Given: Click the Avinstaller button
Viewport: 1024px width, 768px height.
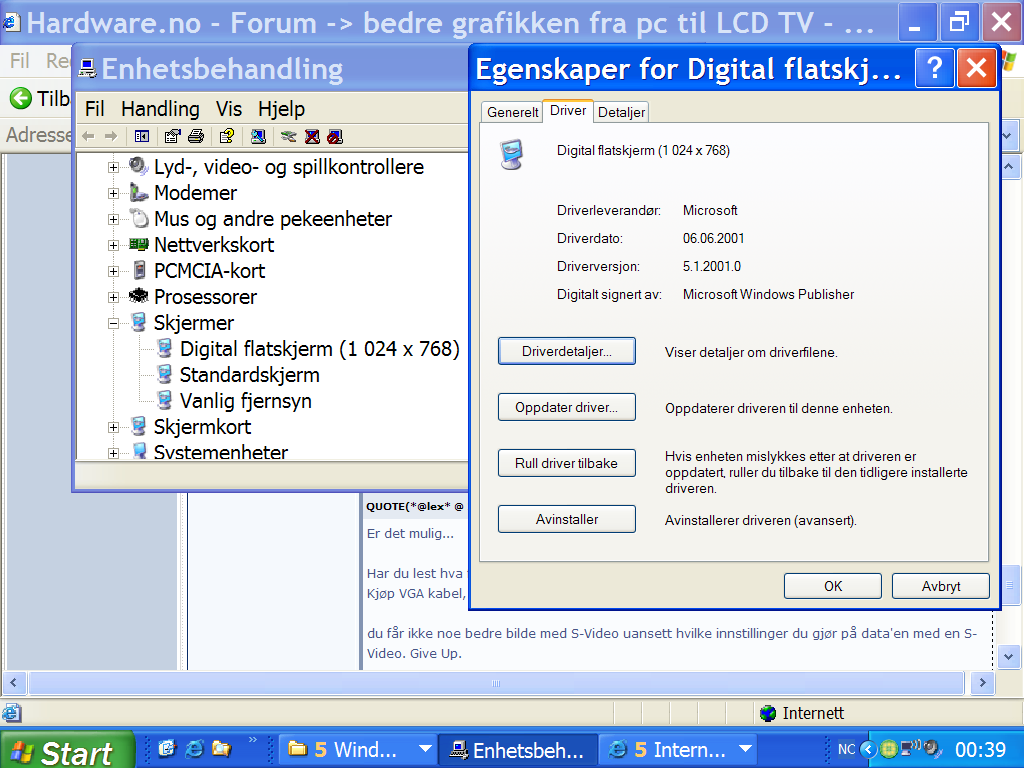Looking at the screenshot, I should pos(566,519).
